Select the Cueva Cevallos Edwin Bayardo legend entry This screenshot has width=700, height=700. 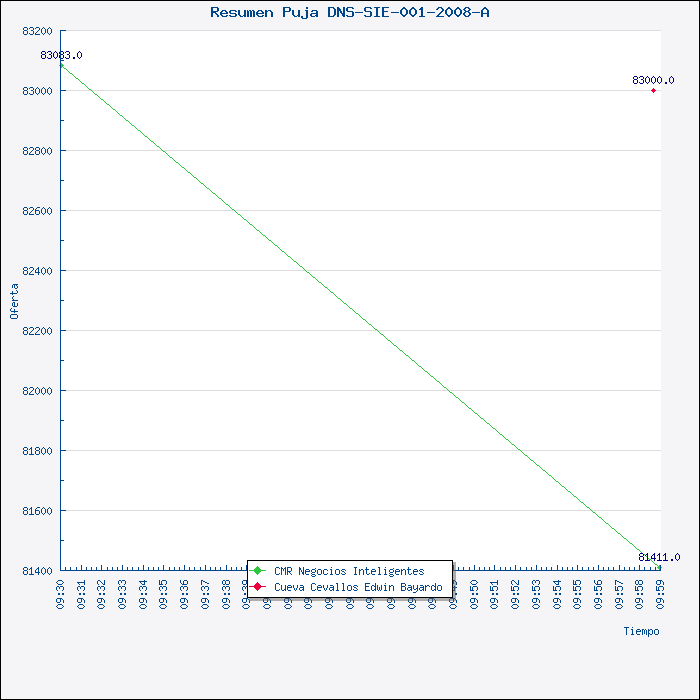[x=357, y=586]
